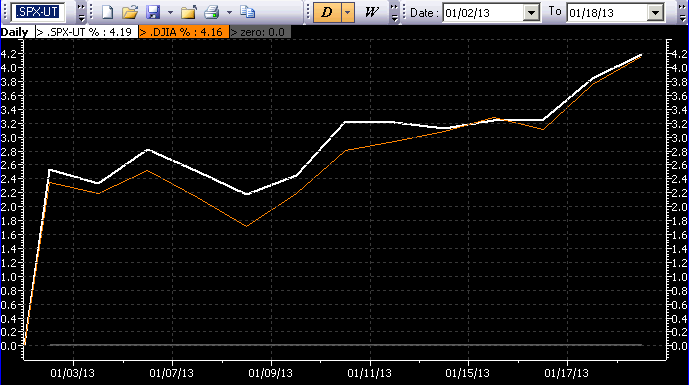Viewport: 689px width, 385px height.
Task: Expand symbol toolbar overflow chevron
Action: point(81,12)
